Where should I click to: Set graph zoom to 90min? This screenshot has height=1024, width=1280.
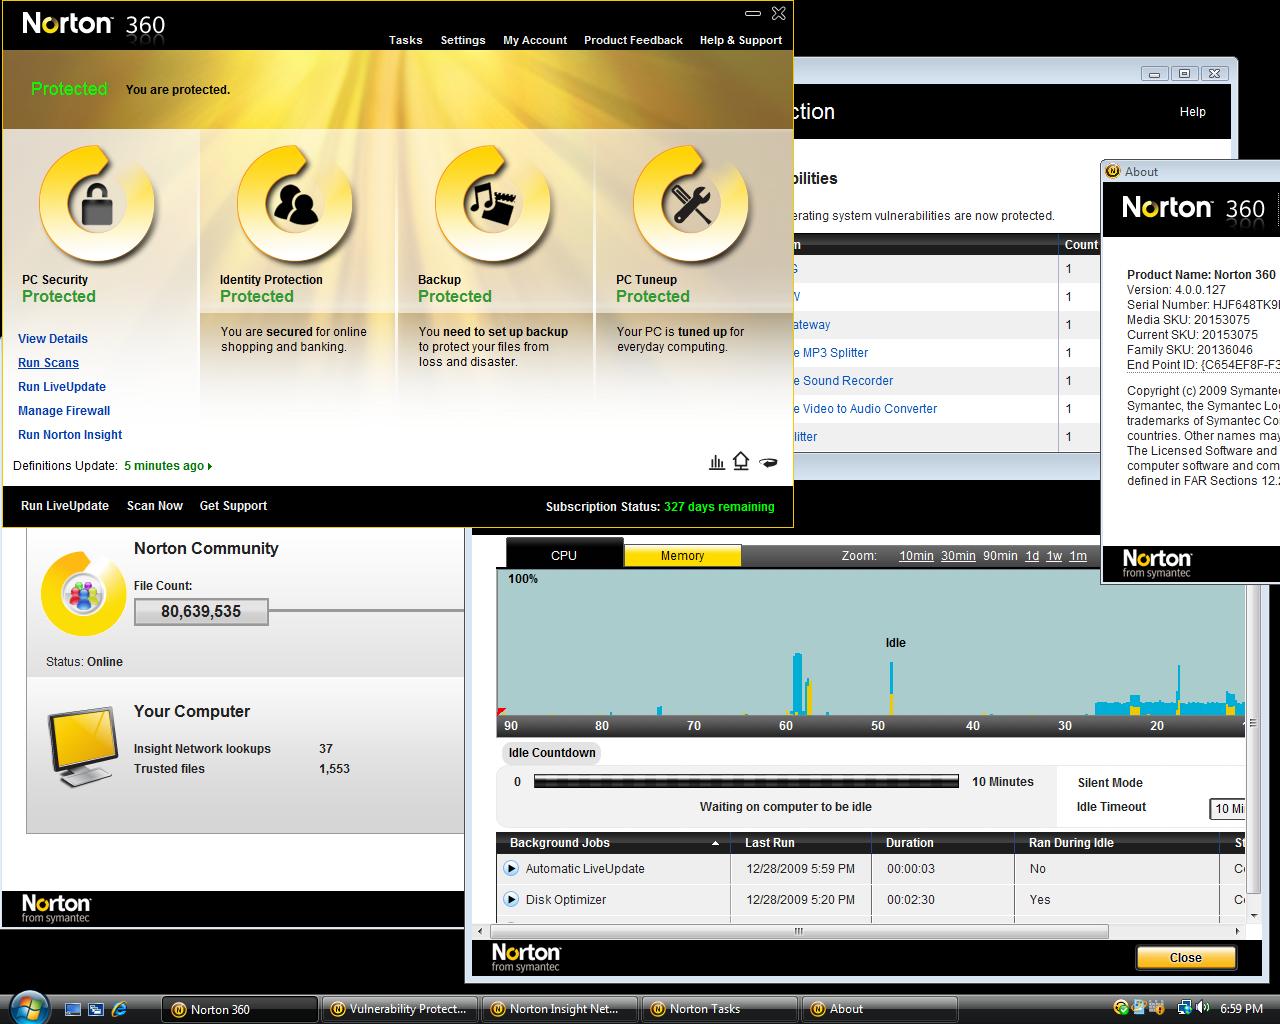(x=1000, y=556)
